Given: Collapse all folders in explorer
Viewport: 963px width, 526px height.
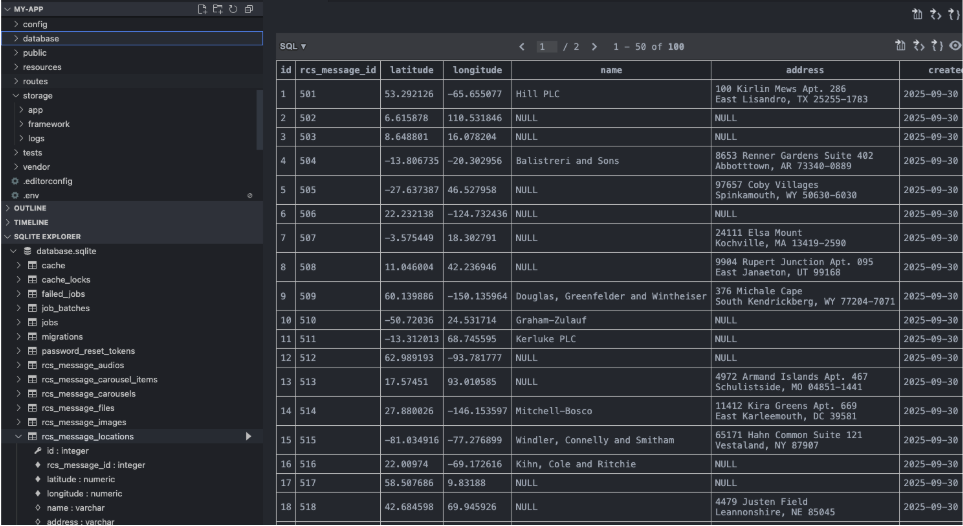Looking at the screenshot, I should pos(249,9).
